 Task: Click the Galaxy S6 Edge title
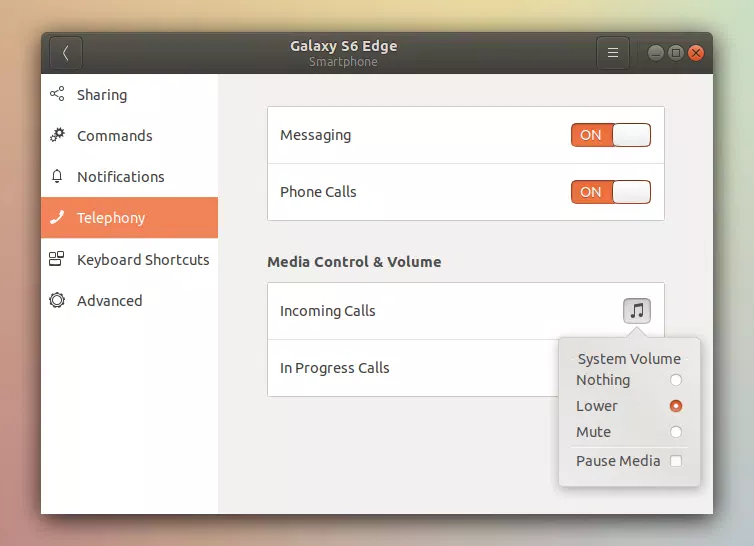coord(343,46)
